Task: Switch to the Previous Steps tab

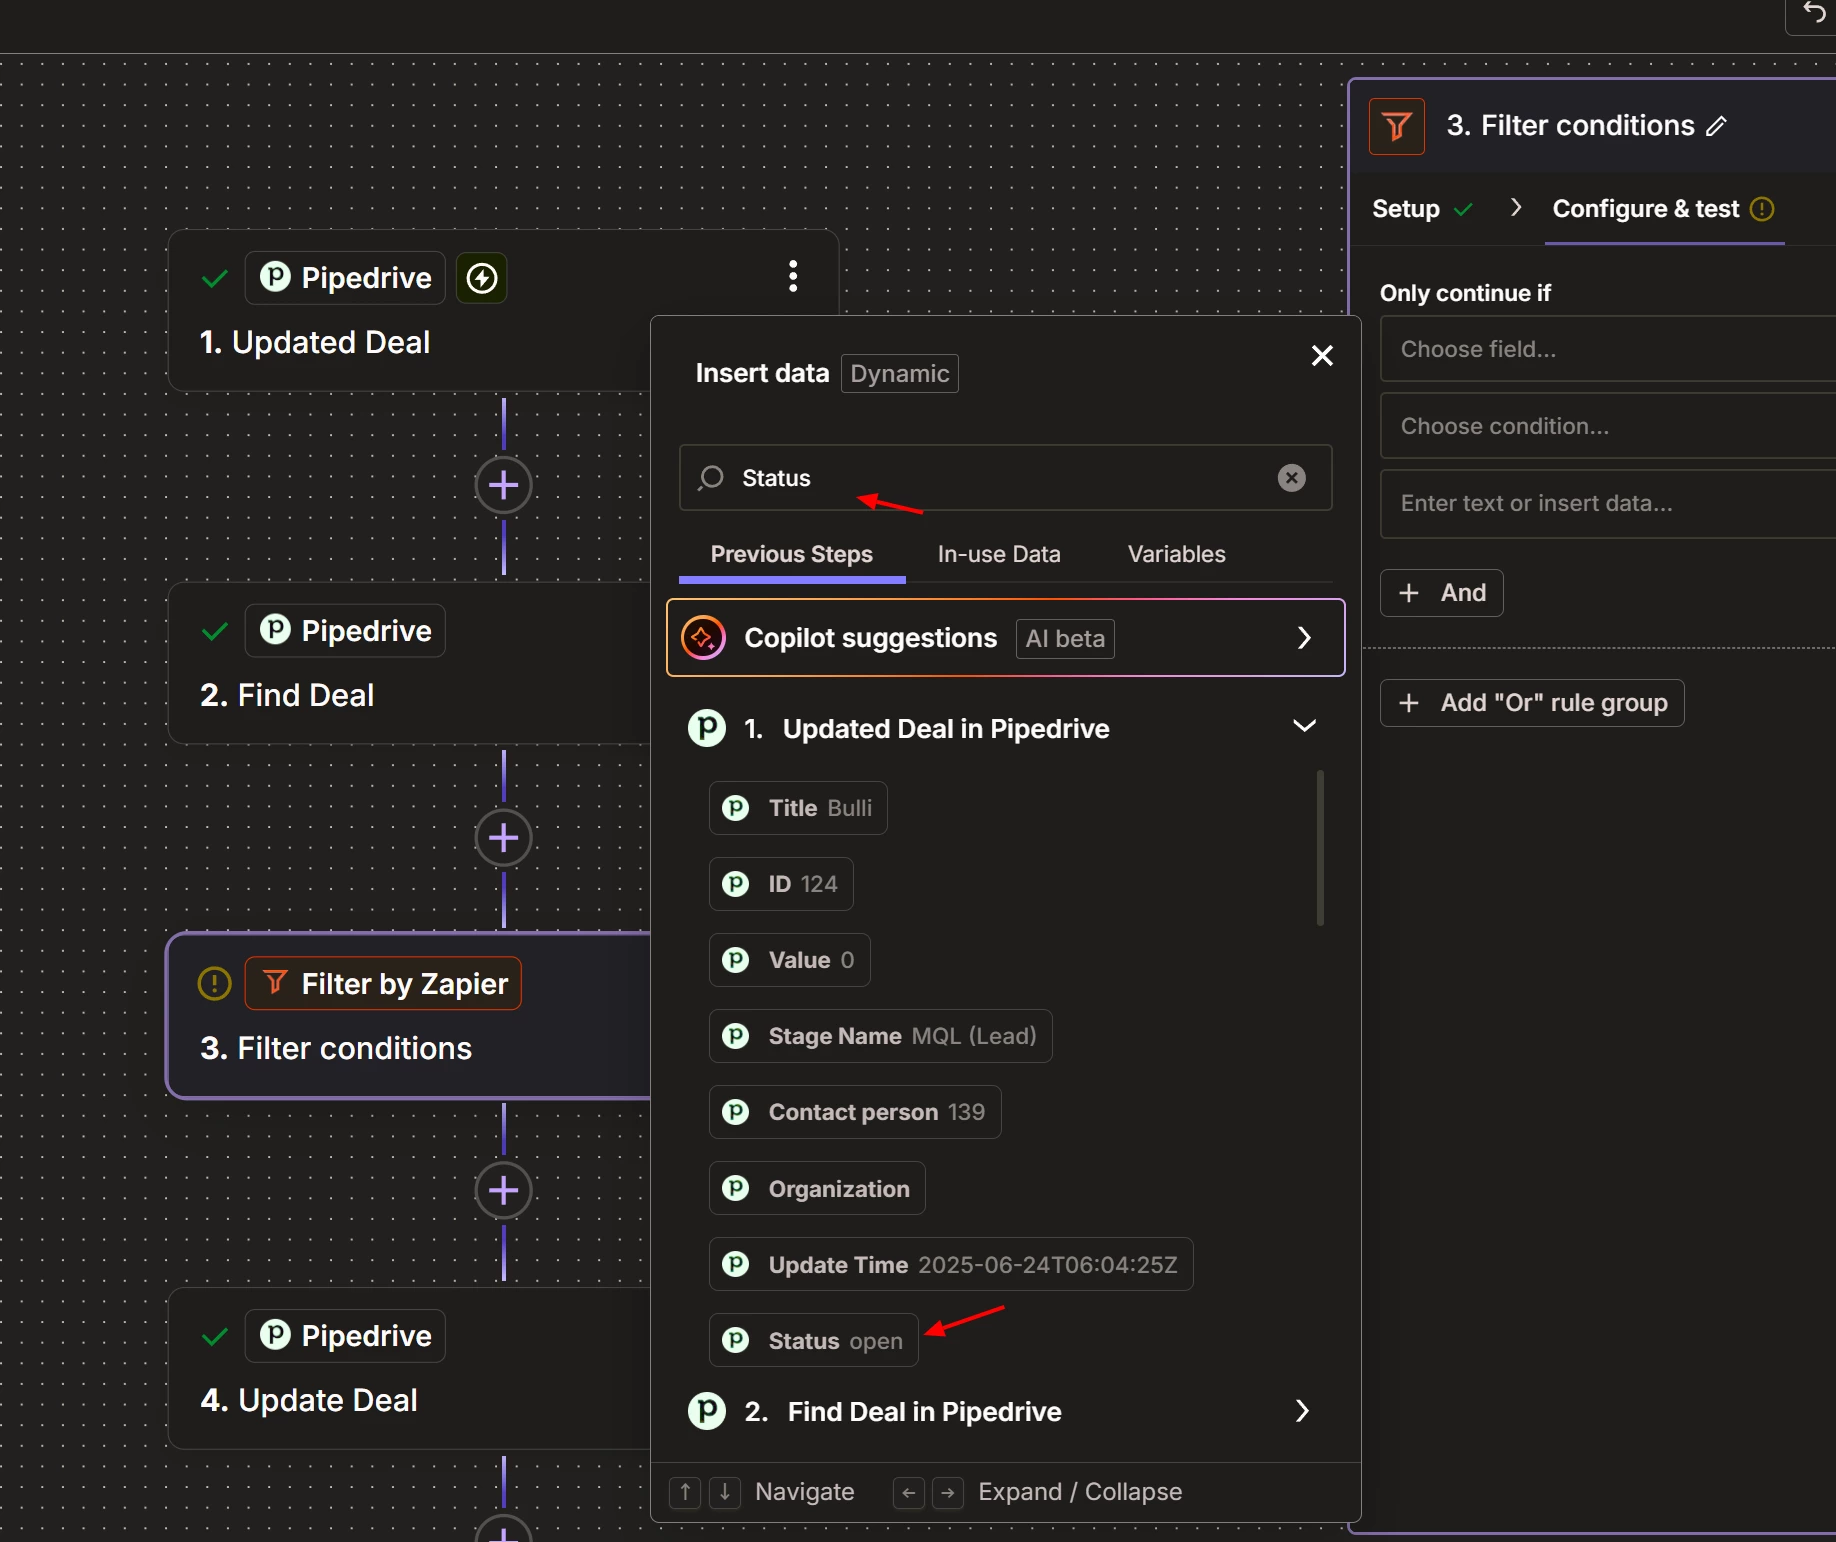Action: coord(792,554)
